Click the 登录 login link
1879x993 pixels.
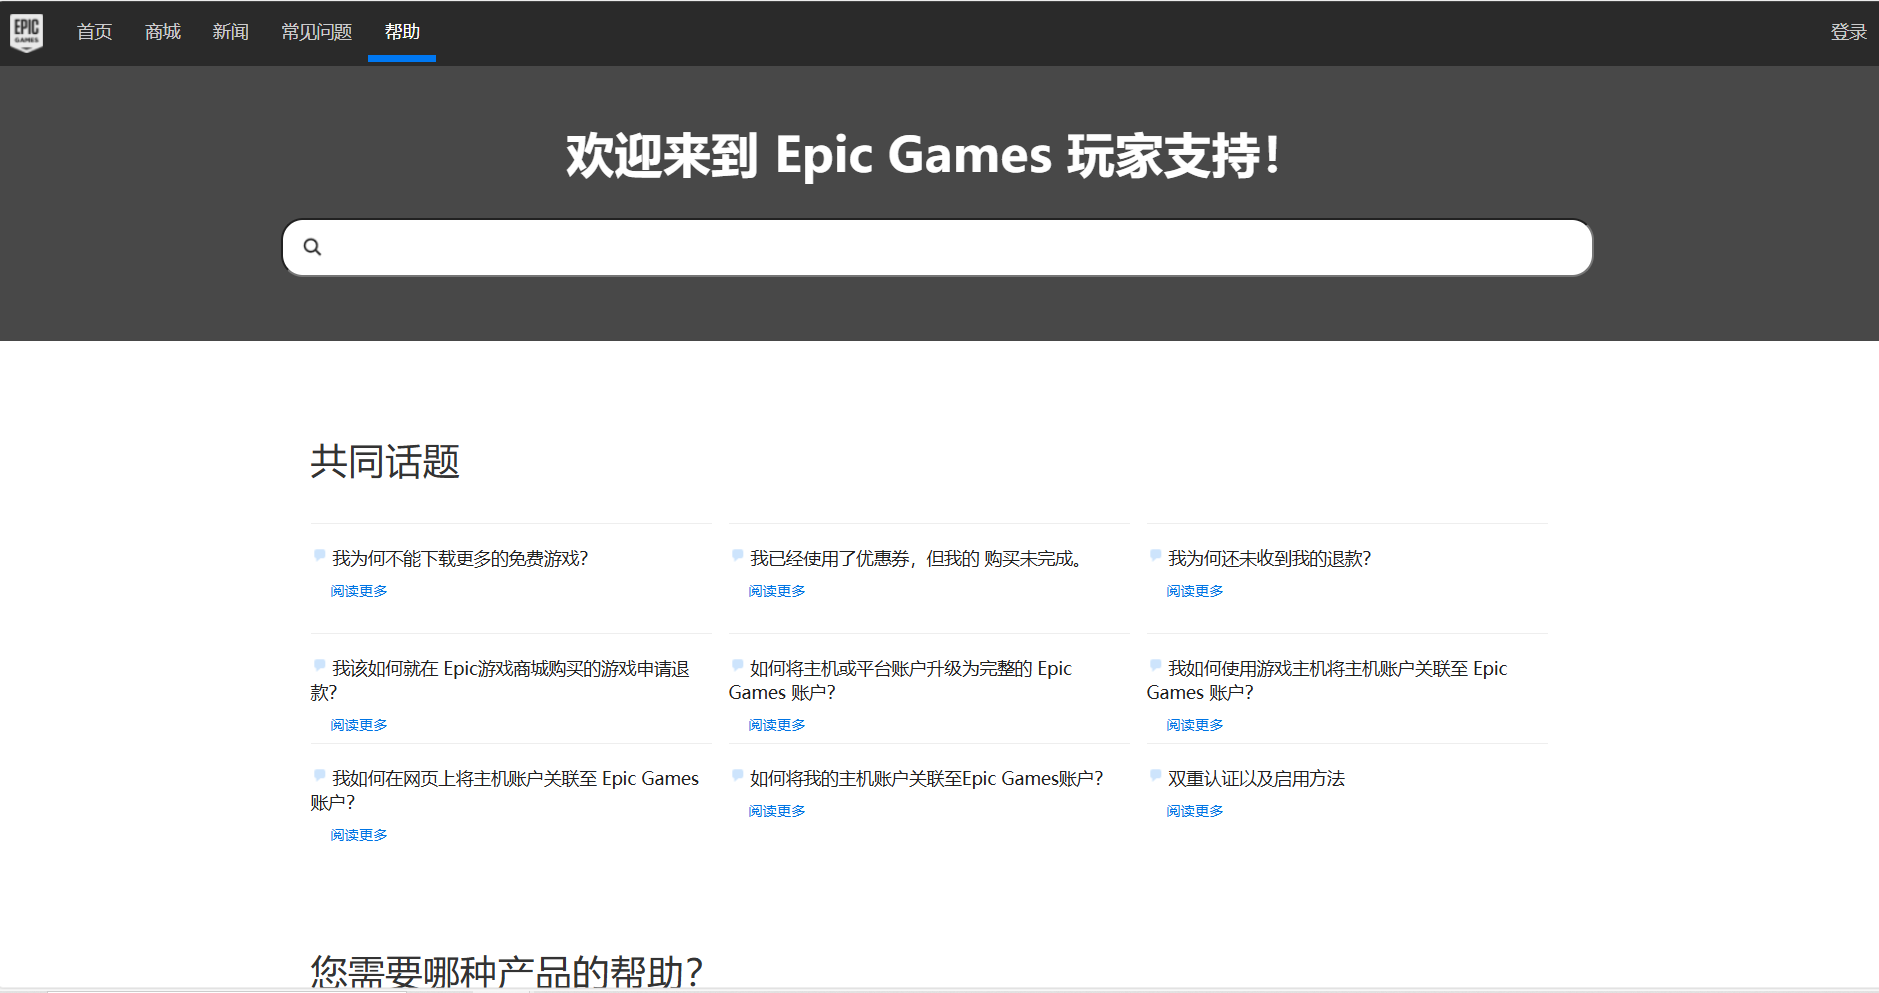pyautogui.click(x=1848, y=32)
